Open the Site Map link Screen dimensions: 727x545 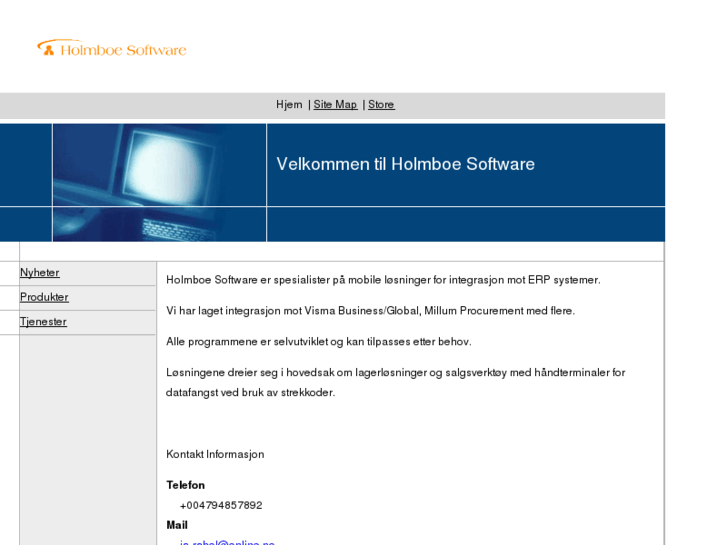coord(335,105)
